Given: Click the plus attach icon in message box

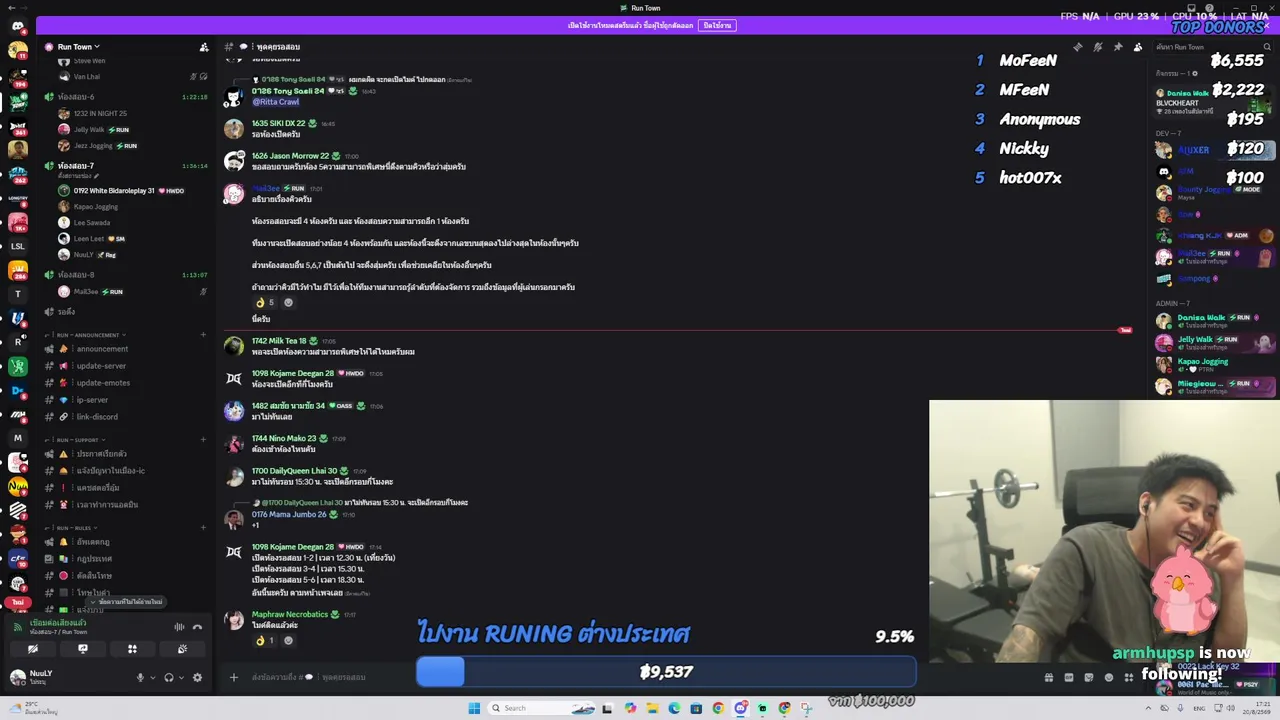Looking at the screenshot, I should tap(234, 677).
